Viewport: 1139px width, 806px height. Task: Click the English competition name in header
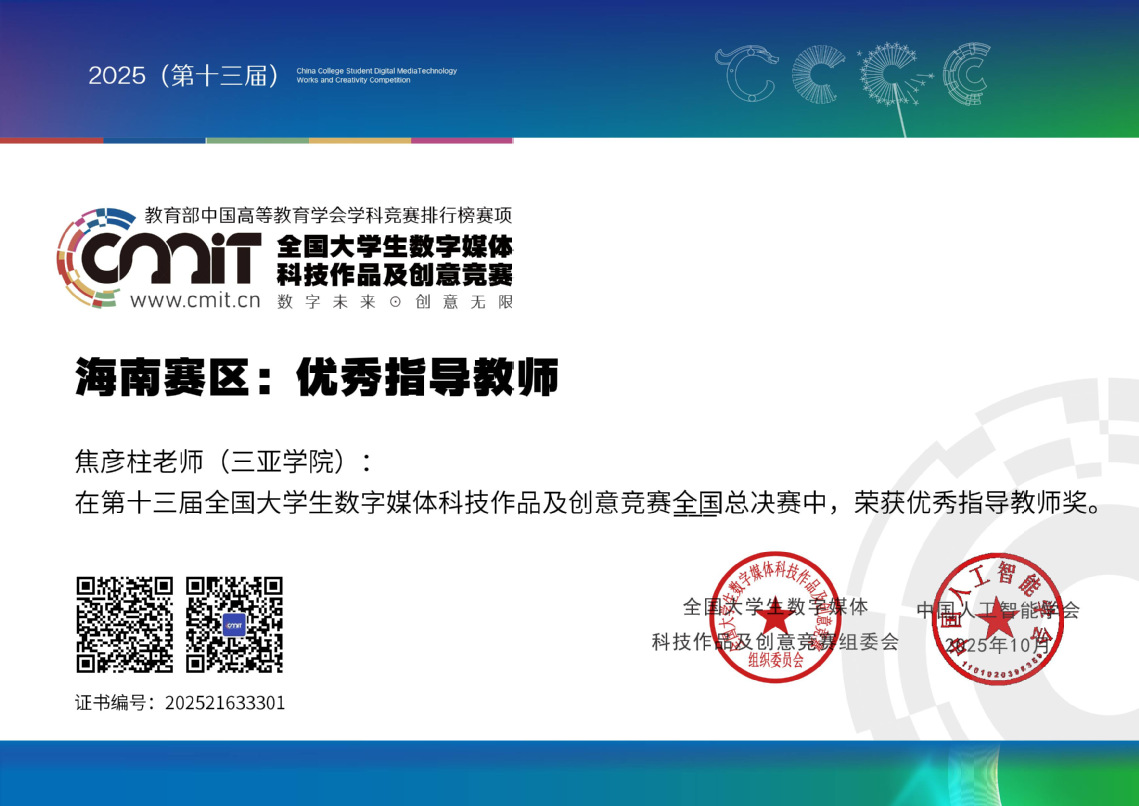pyautogui.click(x=376, y=76)
